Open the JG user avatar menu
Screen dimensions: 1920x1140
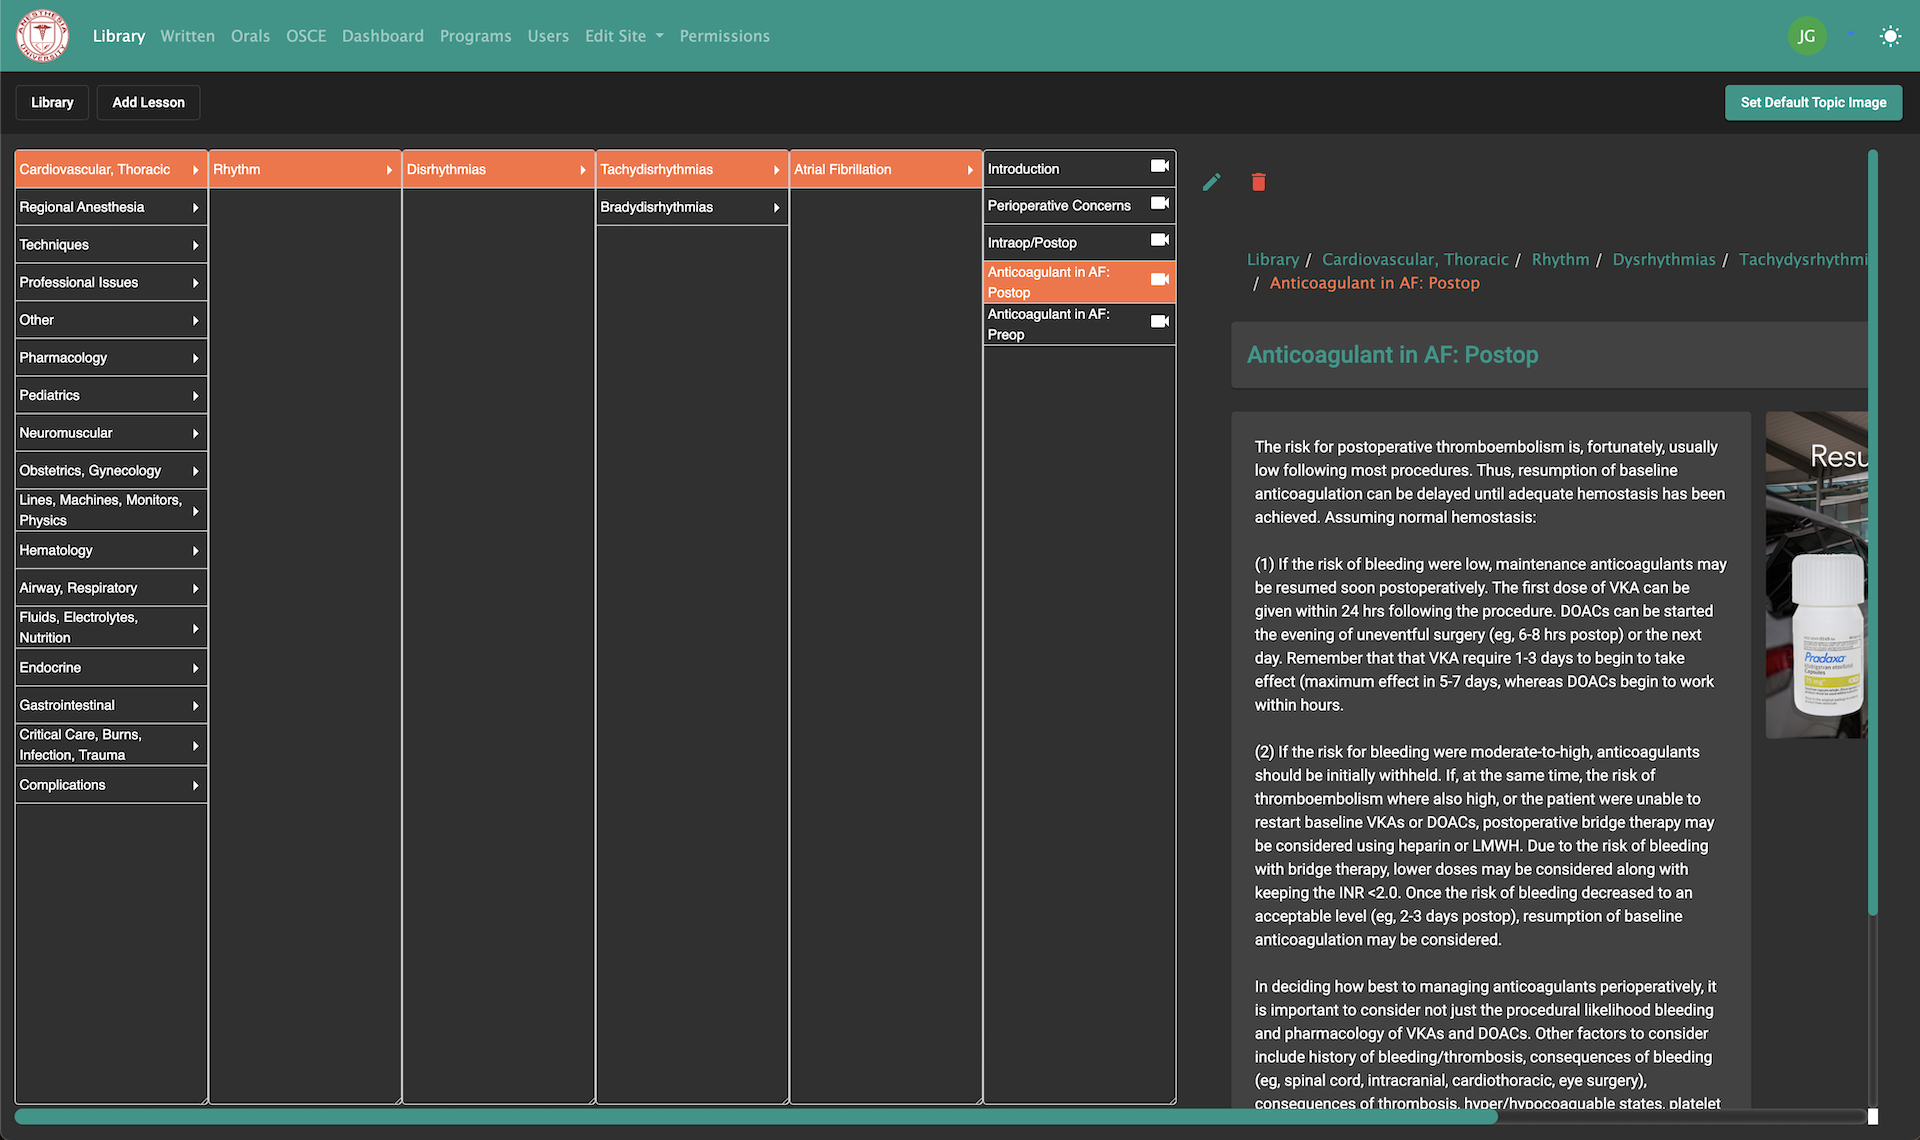(1806, 36)
